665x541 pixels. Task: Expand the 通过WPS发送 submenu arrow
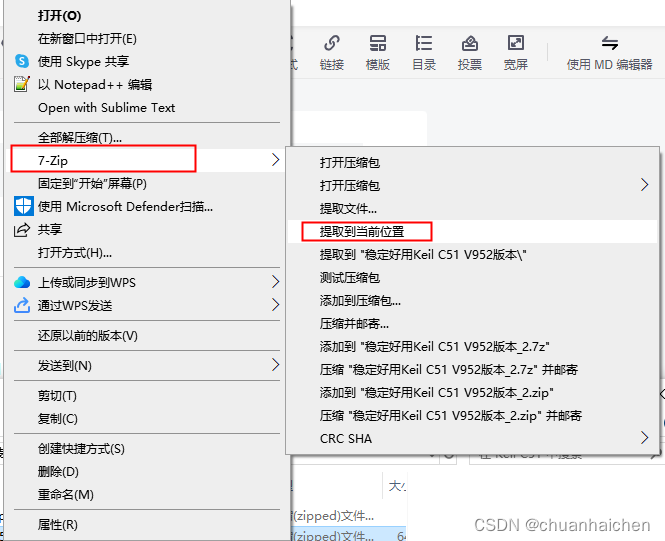coord(276,304)
